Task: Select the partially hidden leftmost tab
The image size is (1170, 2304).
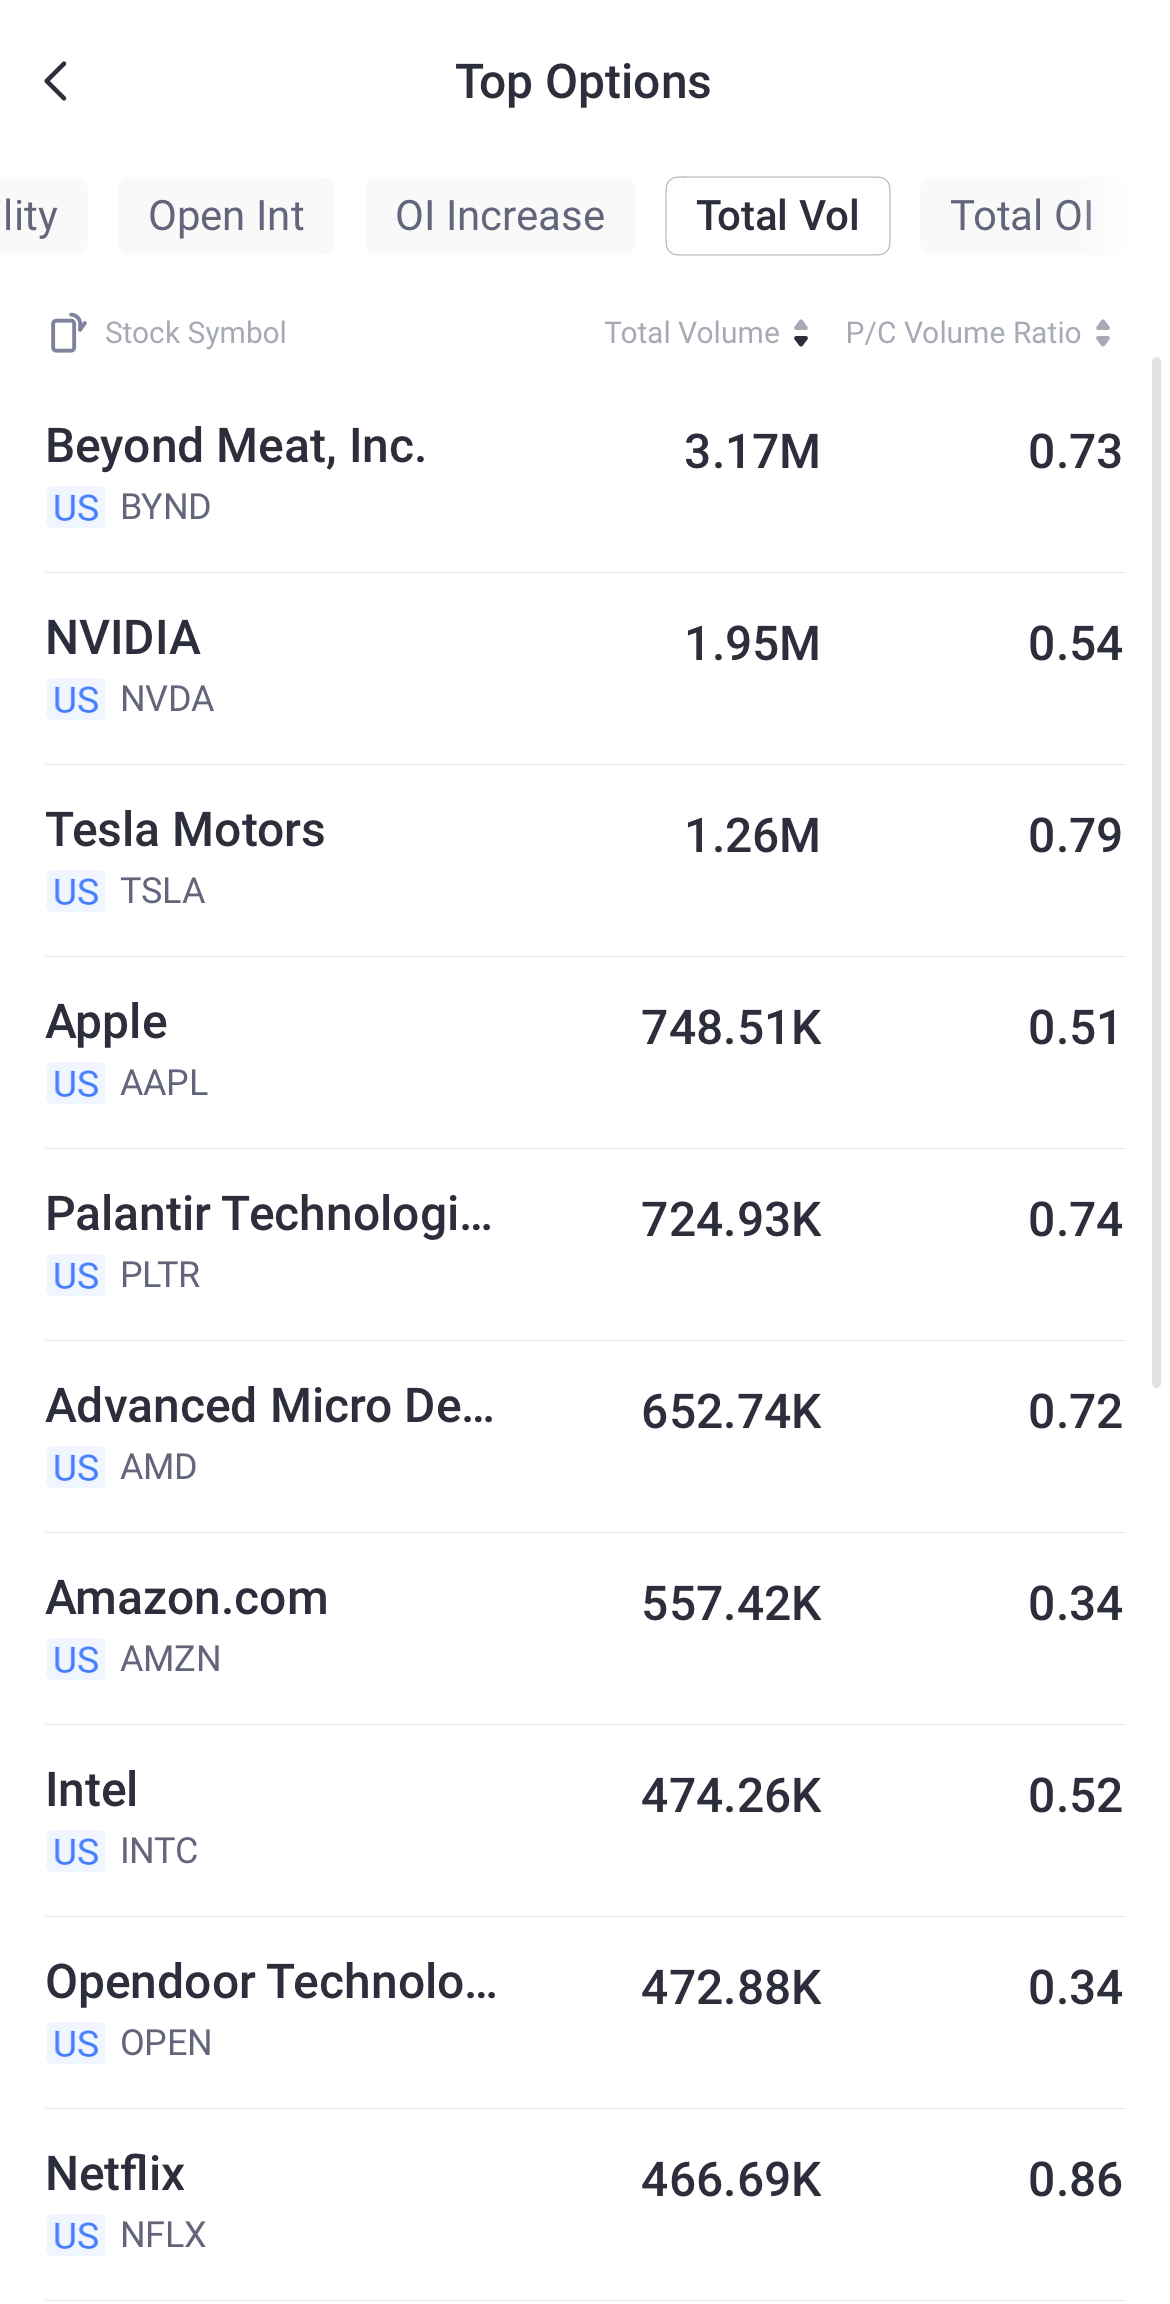Action: point(40,216)
